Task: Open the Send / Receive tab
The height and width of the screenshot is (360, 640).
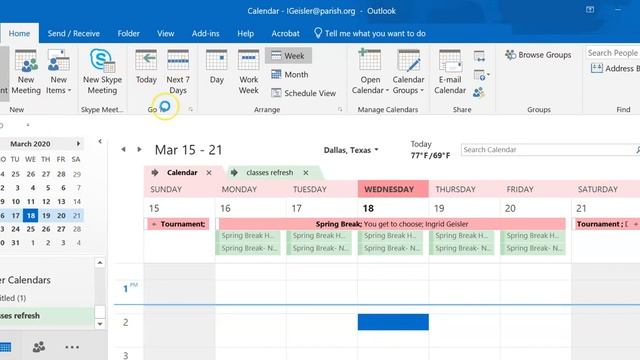Action: click(73, 33)
